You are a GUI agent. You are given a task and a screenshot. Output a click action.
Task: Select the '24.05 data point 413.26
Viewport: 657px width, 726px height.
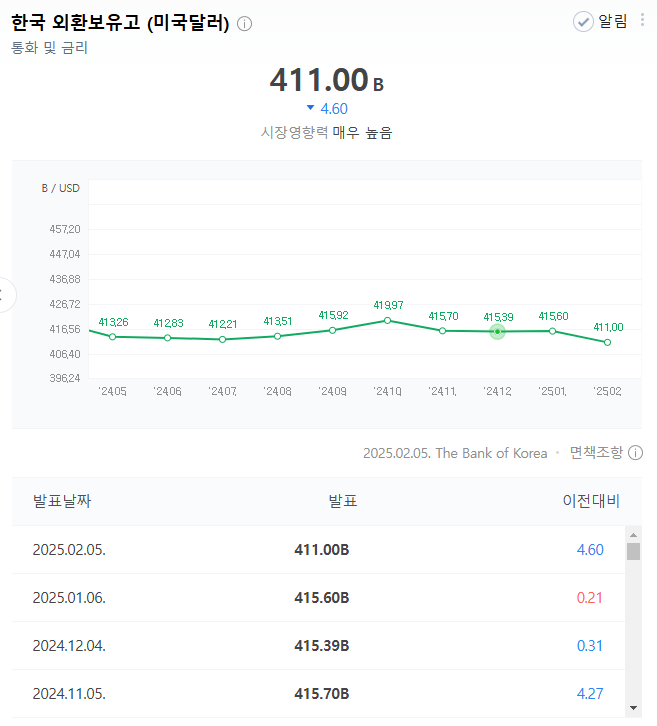(x=113, y=337)
